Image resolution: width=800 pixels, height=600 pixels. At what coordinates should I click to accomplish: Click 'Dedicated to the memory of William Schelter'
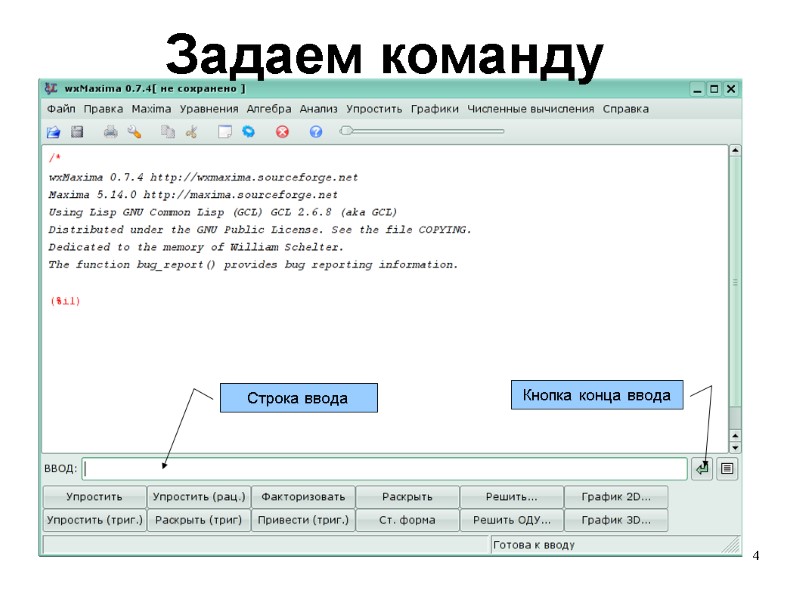click(196, 247)
